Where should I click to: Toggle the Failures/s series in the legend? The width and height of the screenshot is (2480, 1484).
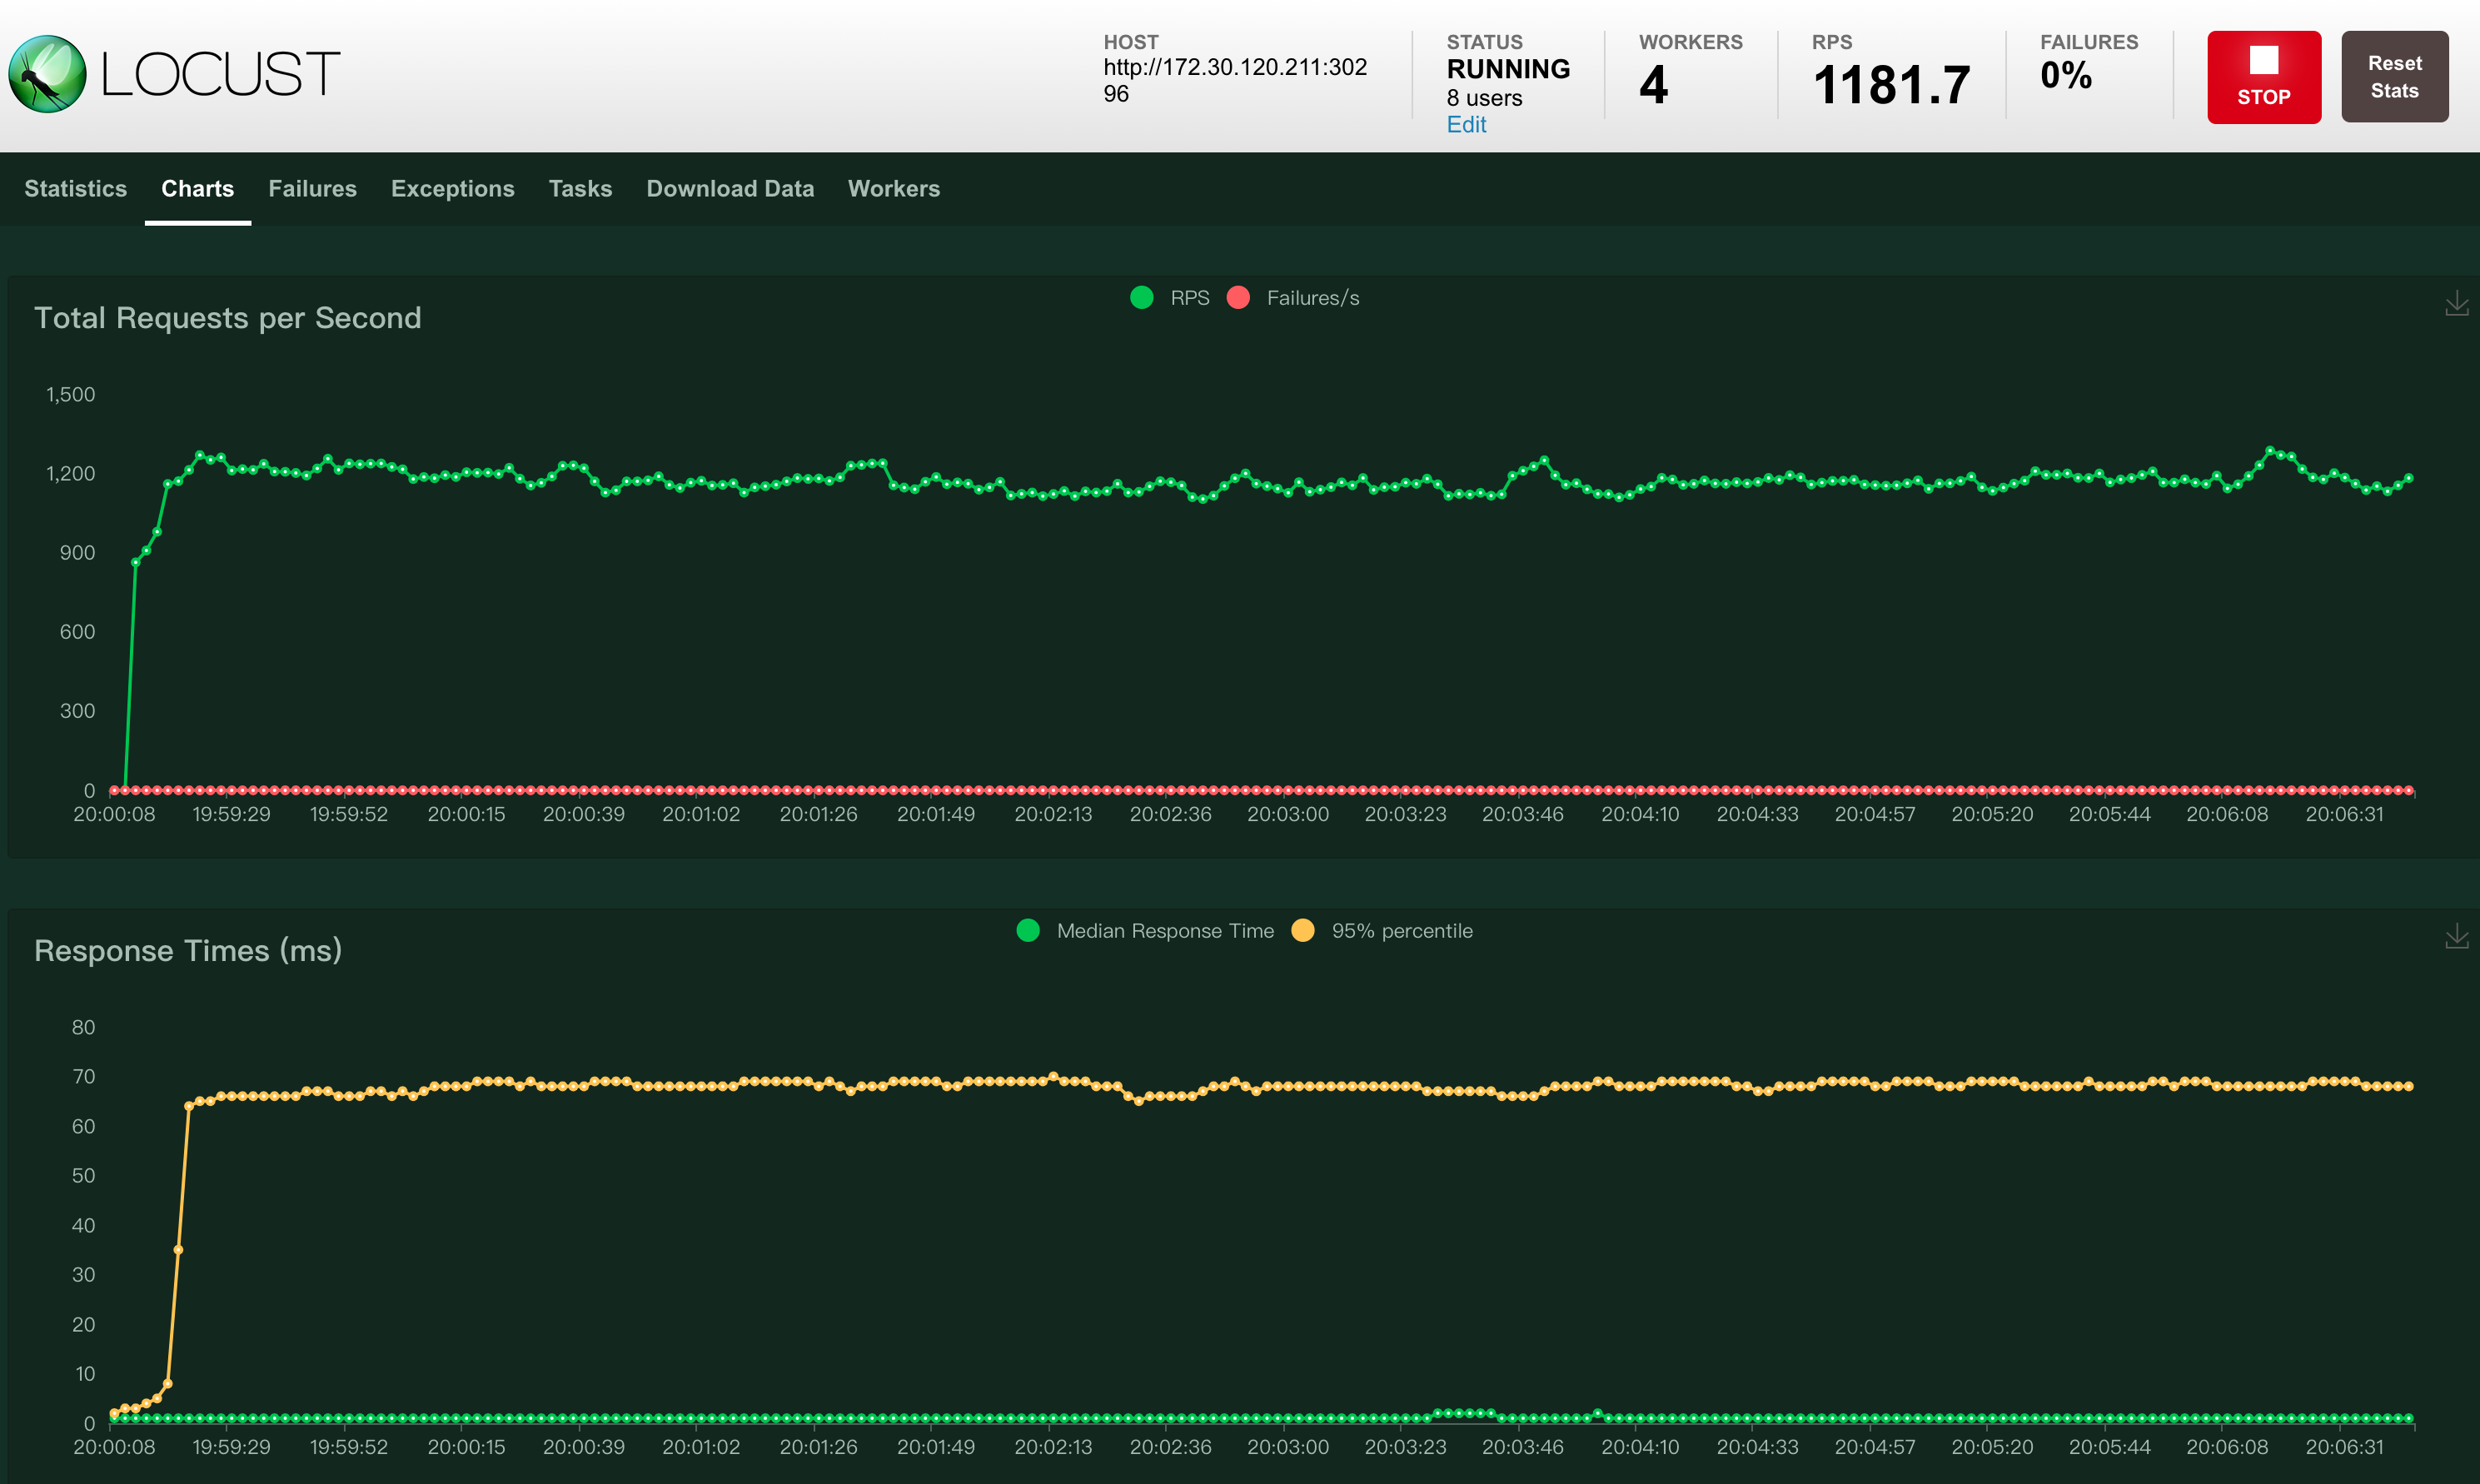pyautogui.click(x=1293, y=298)
